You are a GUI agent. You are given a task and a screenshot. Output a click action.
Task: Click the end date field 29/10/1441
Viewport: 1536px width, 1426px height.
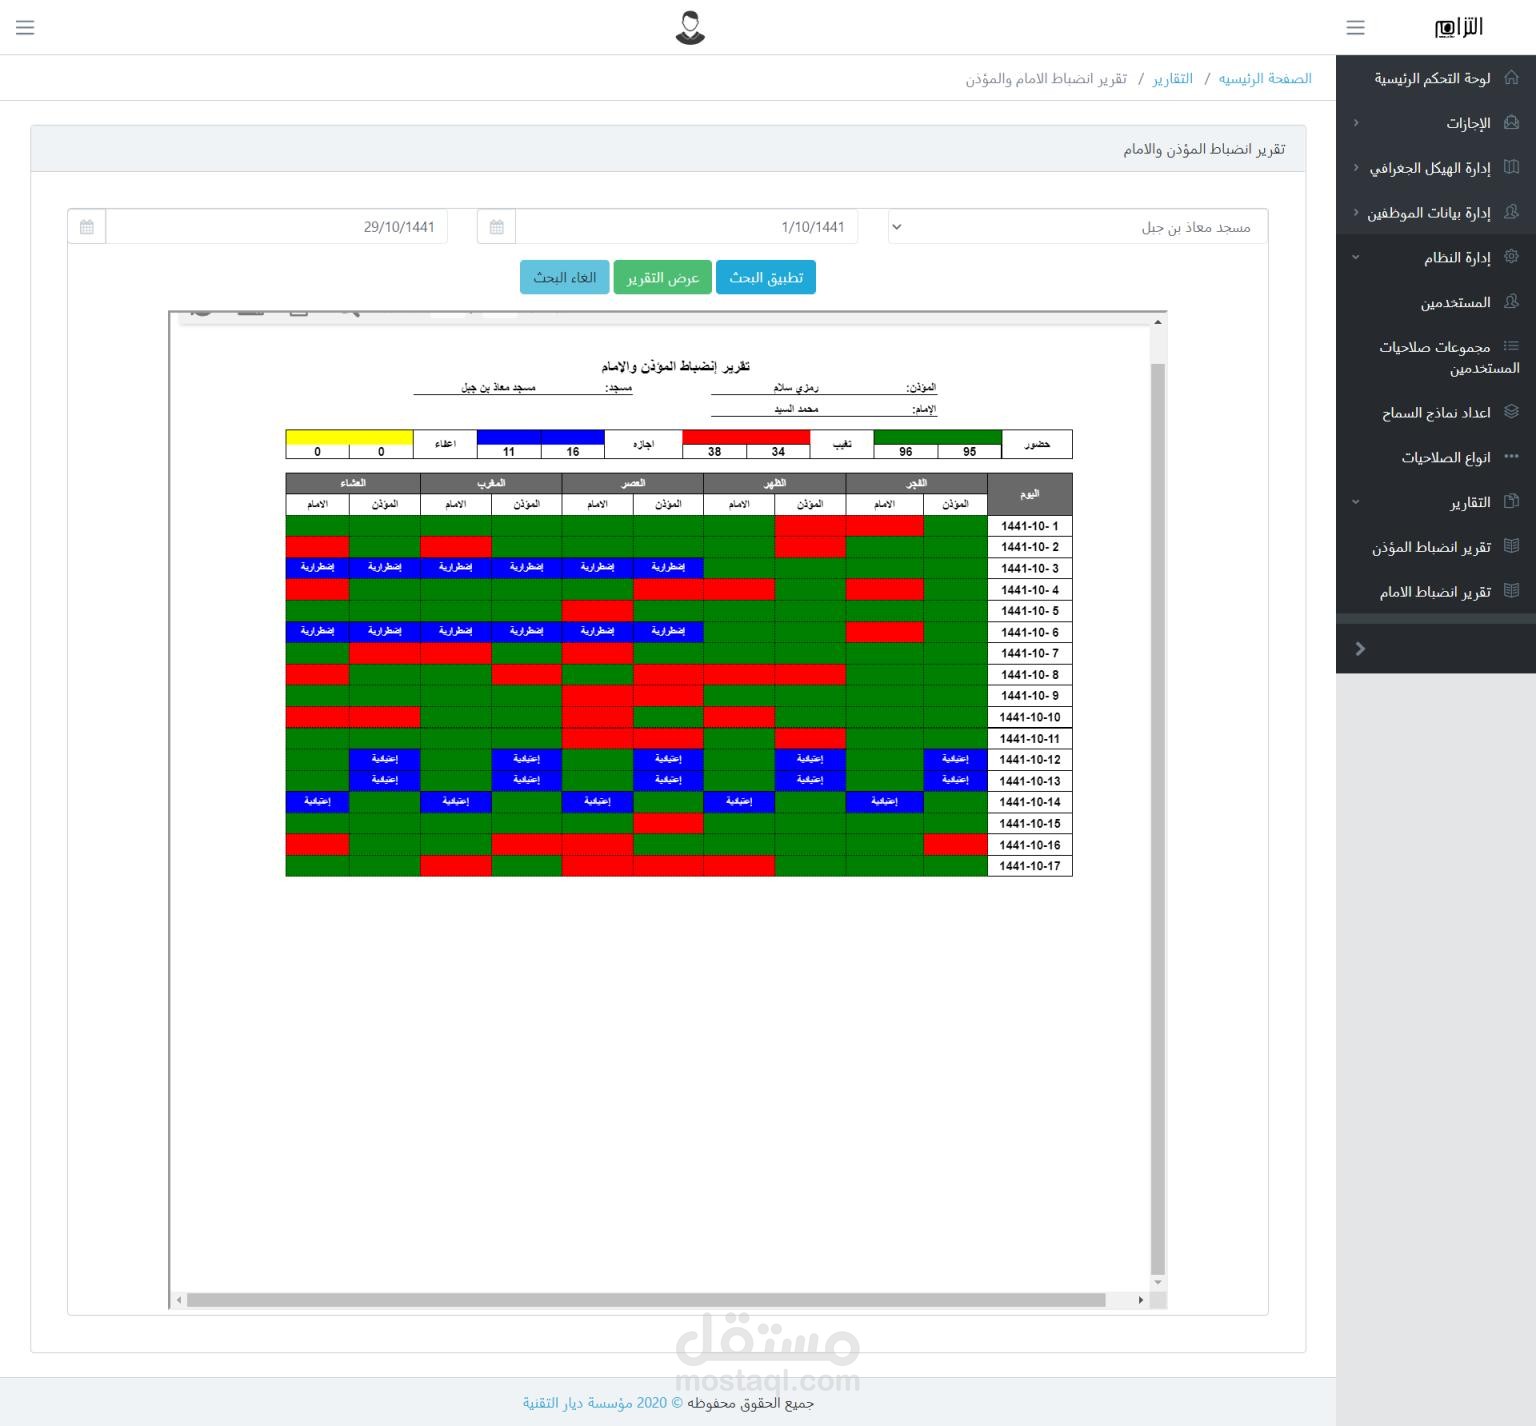pyautogui.click(x=277, y=227)
